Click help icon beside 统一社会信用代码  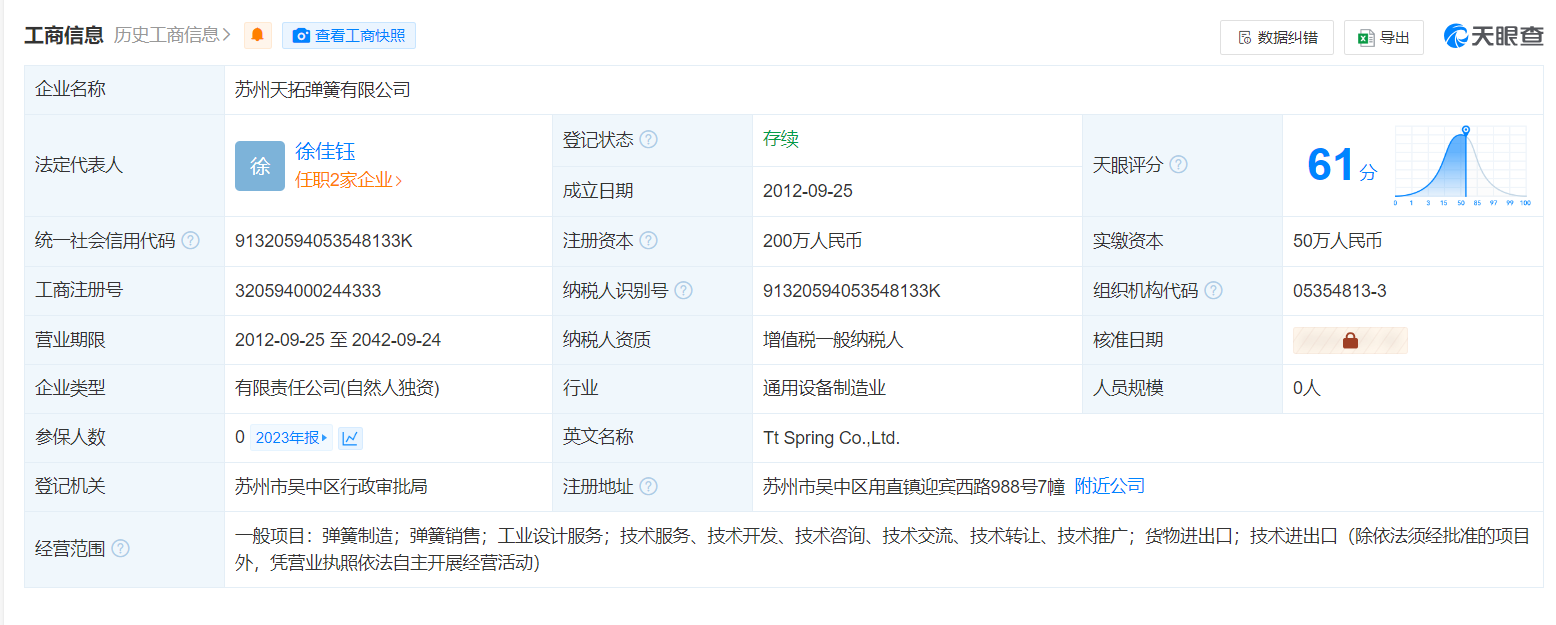pos(190,241)
